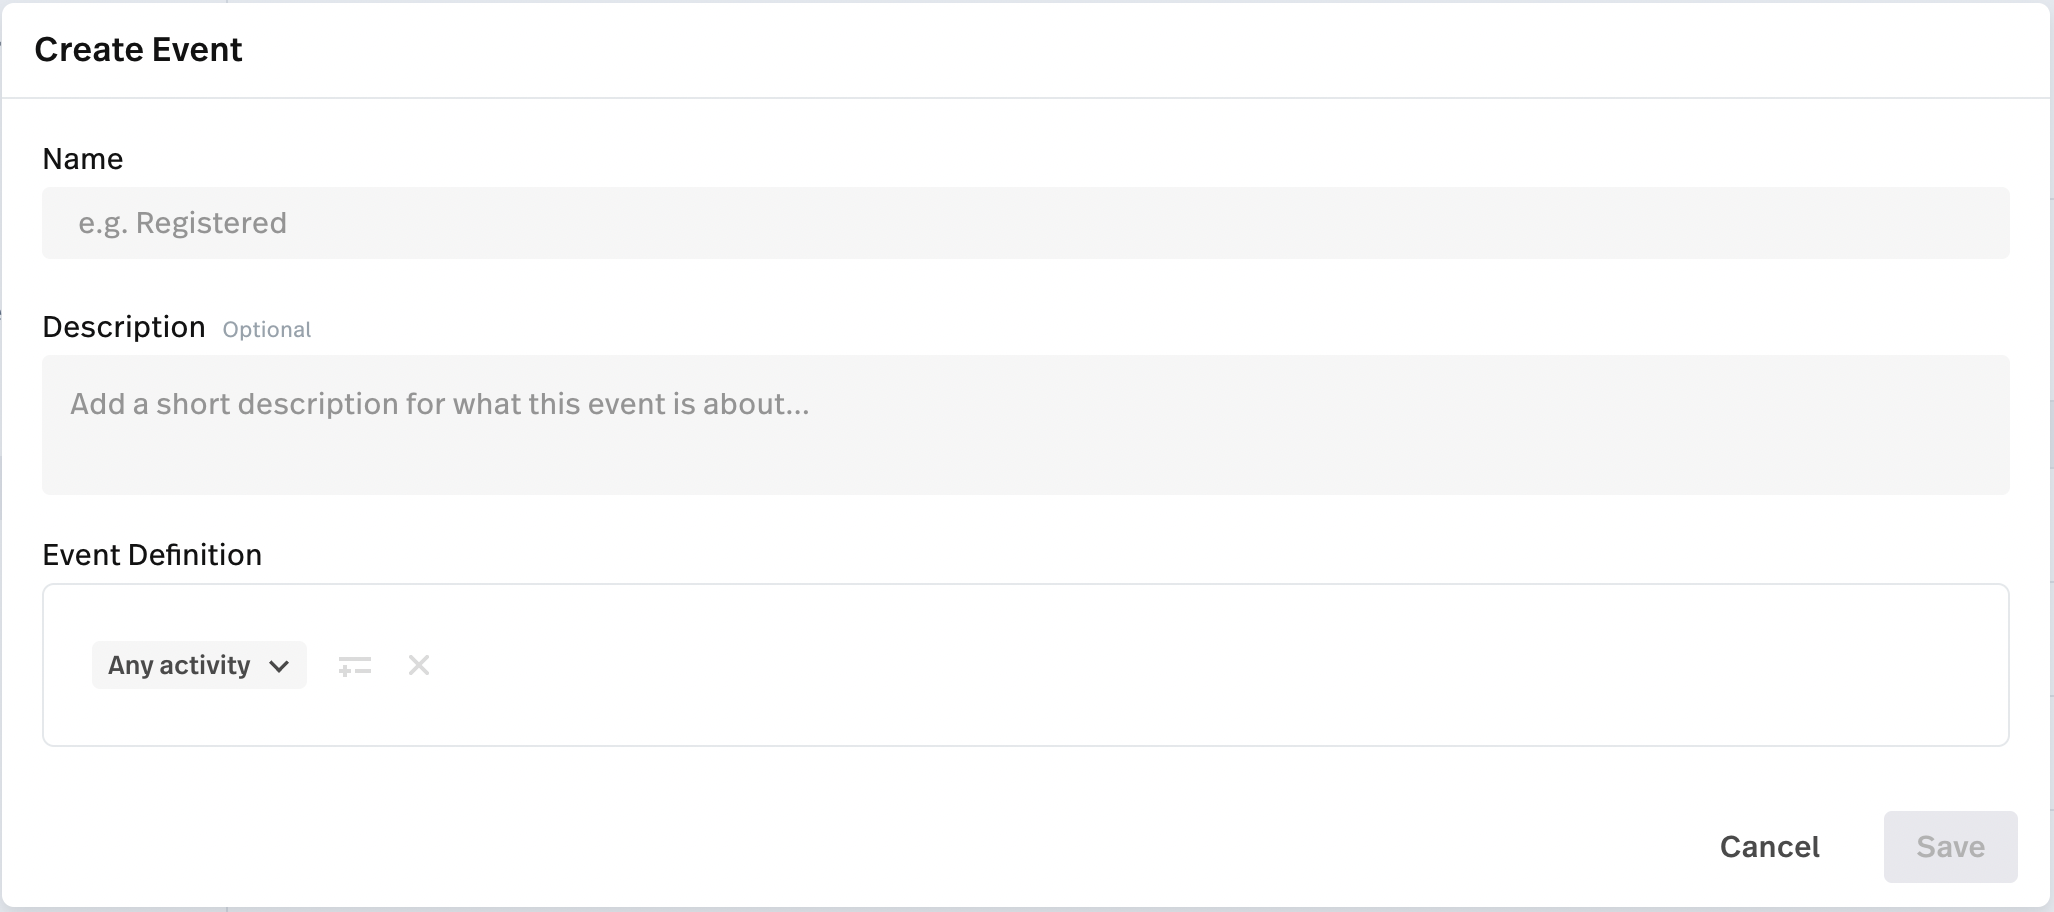
Task: Cancel event creation
Action: (x=1769, y=847)
